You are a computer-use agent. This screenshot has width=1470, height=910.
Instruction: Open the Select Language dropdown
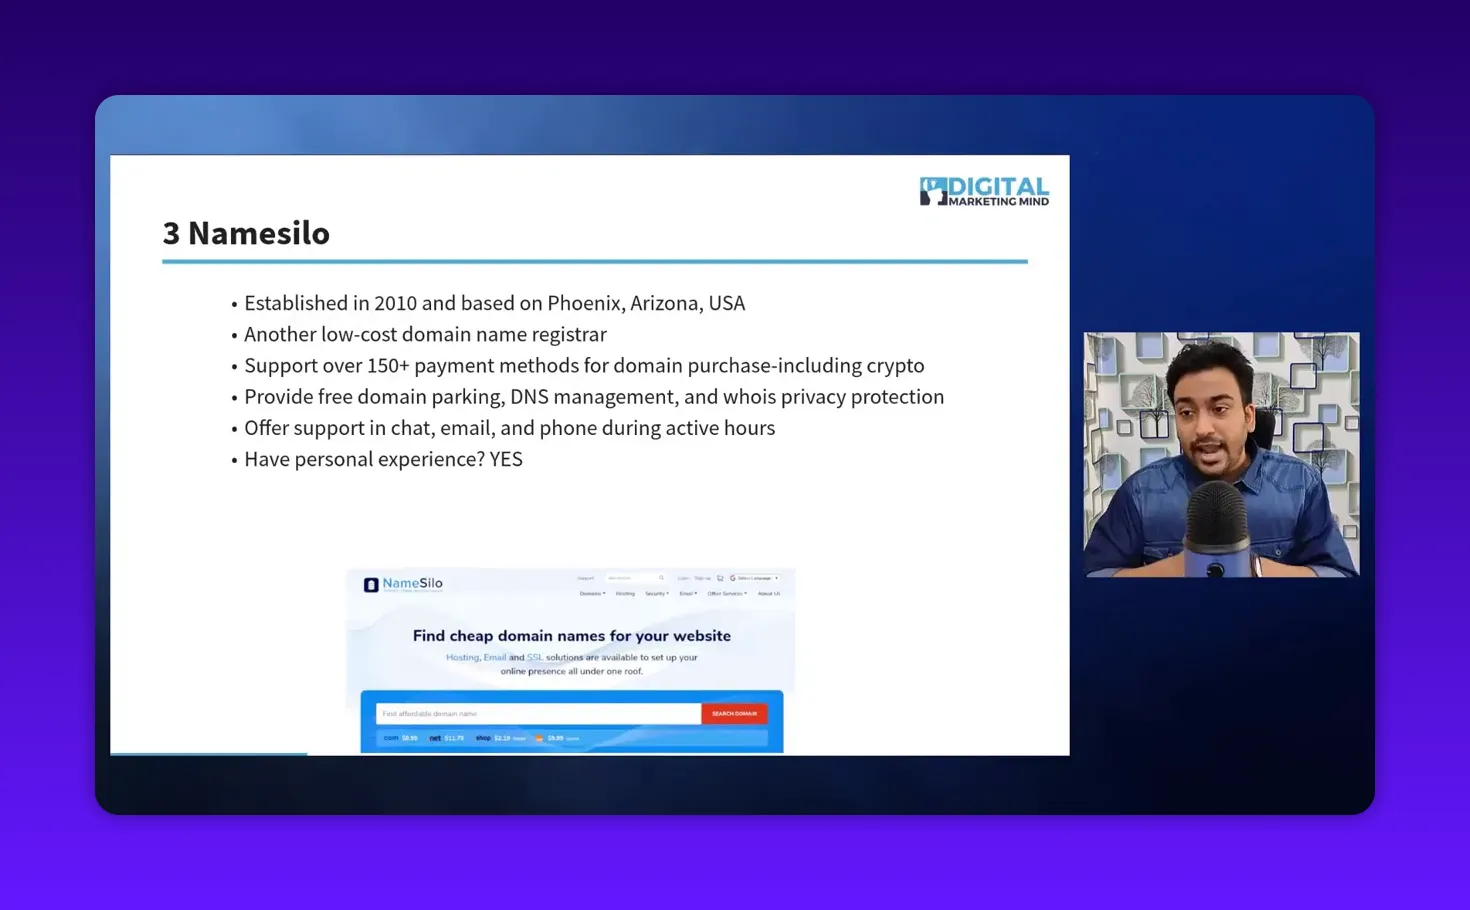click(757, 578)
